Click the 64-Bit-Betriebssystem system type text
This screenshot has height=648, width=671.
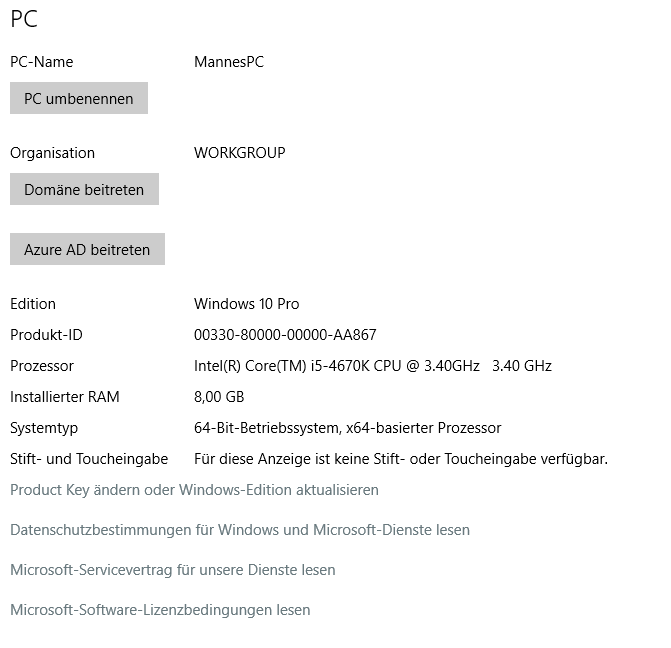[347, 428]
